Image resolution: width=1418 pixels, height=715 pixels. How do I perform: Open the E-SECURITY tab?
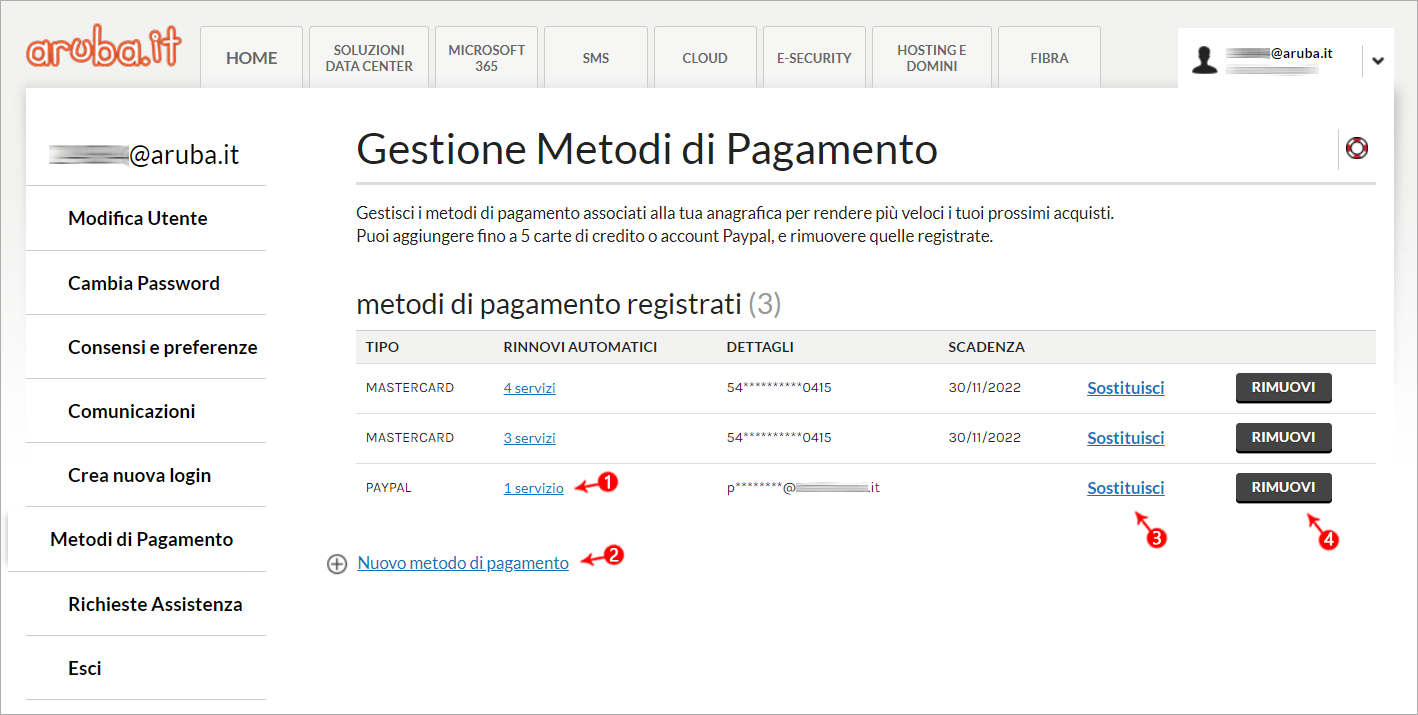coord(814,58)
